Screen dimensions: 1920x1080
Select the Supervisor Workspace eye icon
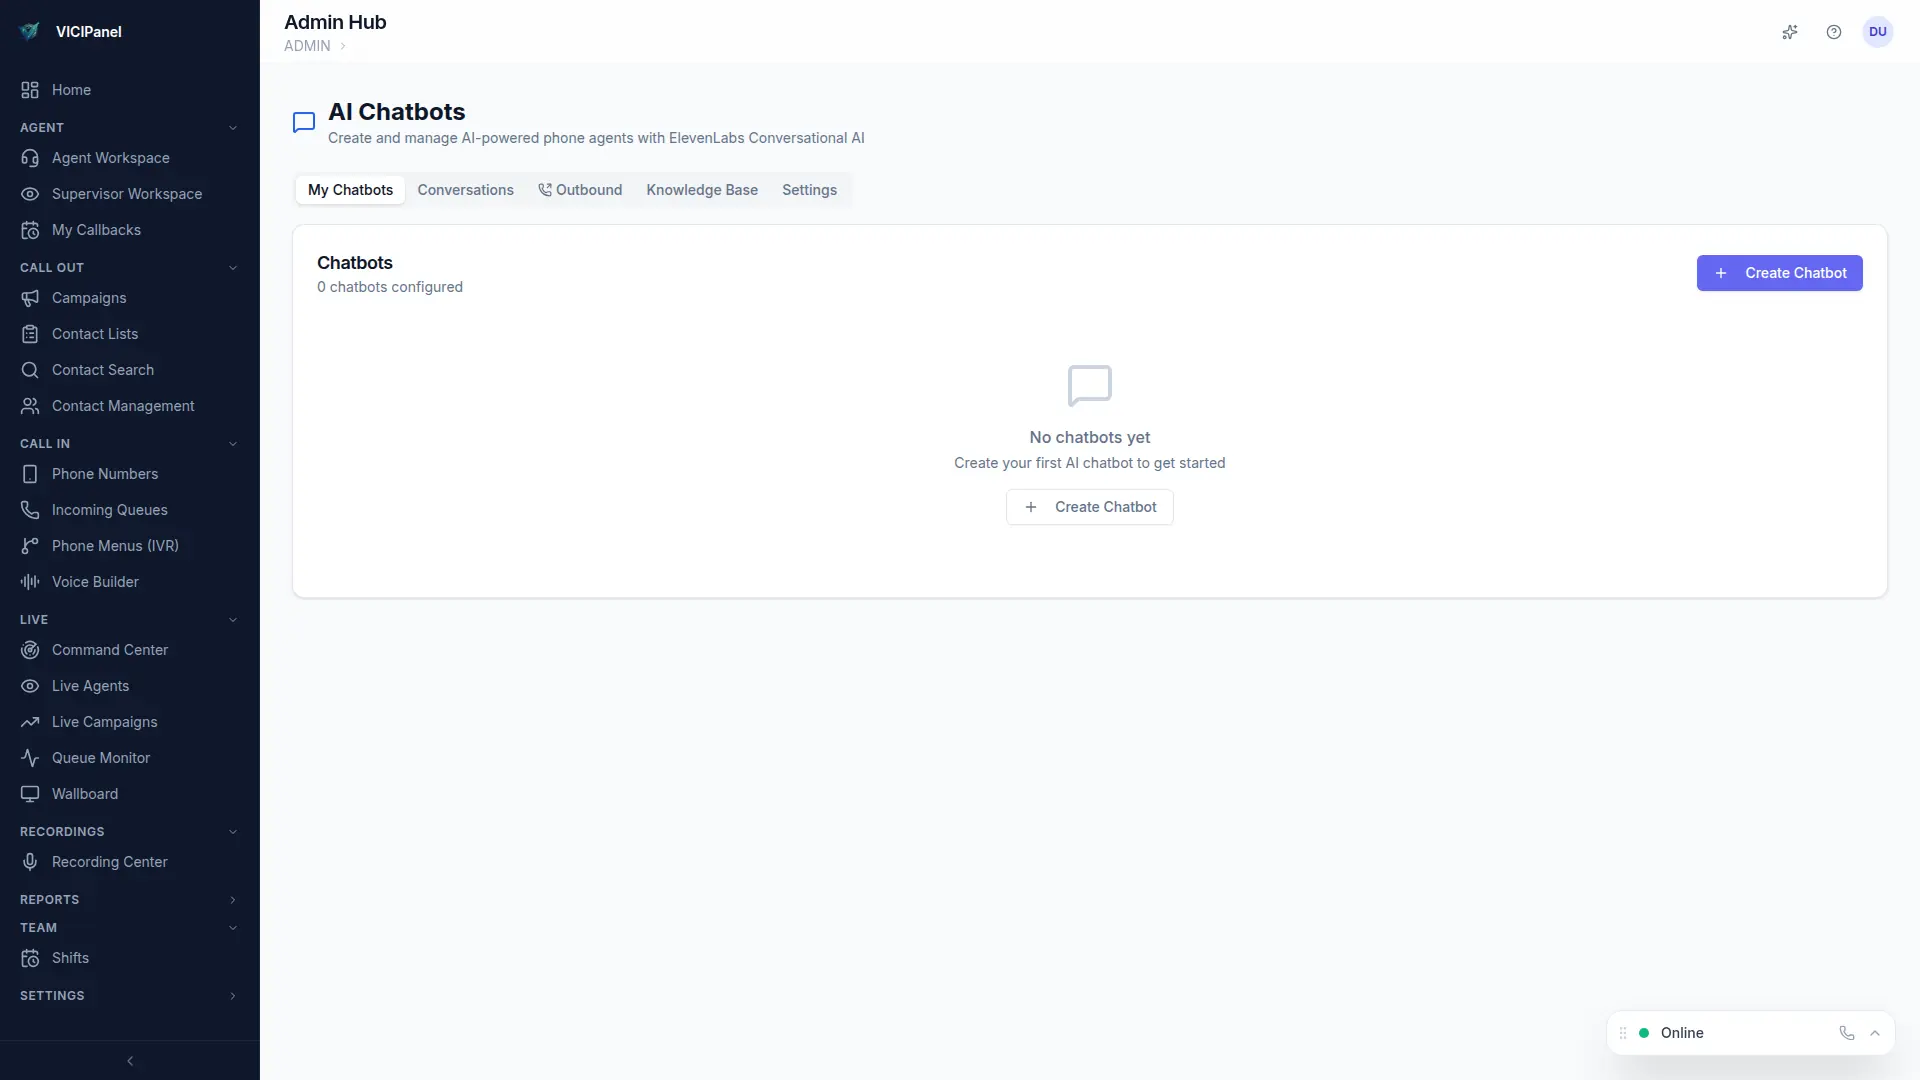tap(30, 194)
